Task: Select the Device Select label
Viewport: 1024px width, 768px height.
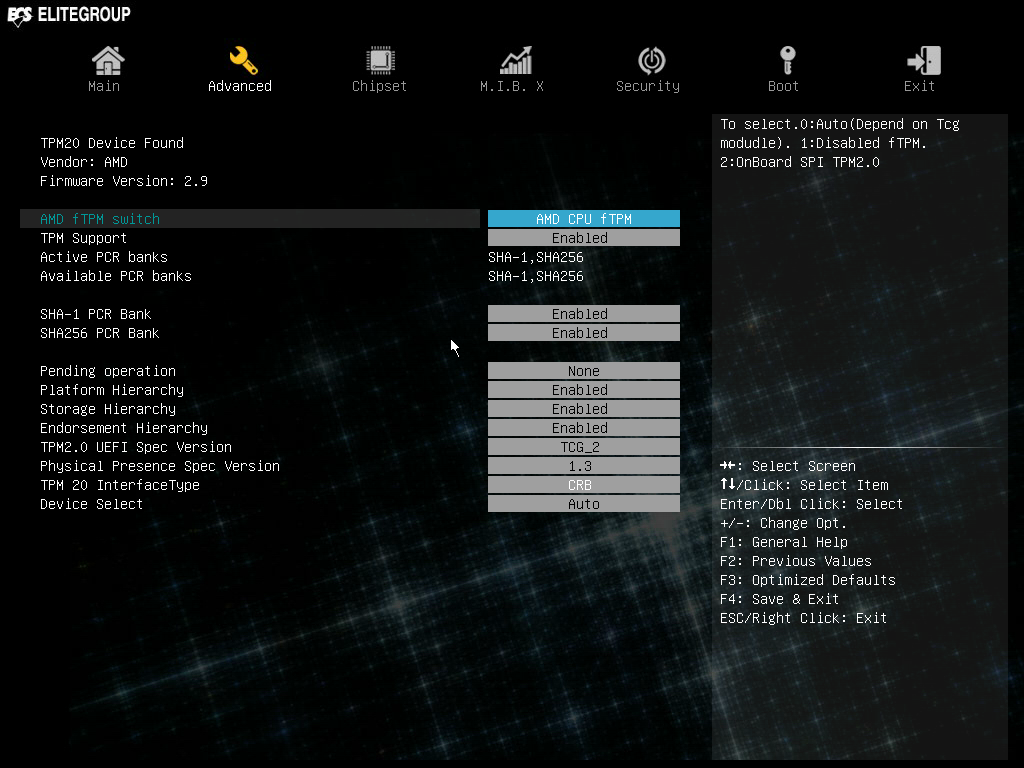Action: click(x=91, y=504)
